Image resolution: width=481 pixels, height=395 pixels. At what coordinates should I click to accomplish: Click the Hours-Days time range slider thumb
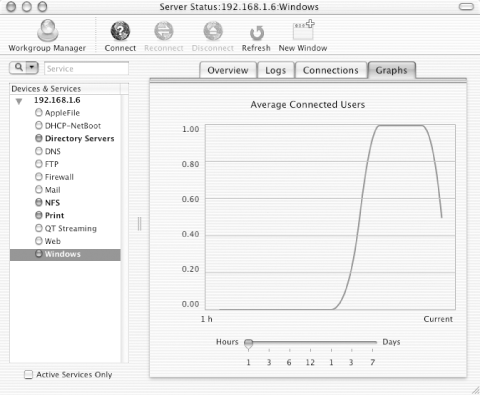click(x=248, y=344)
